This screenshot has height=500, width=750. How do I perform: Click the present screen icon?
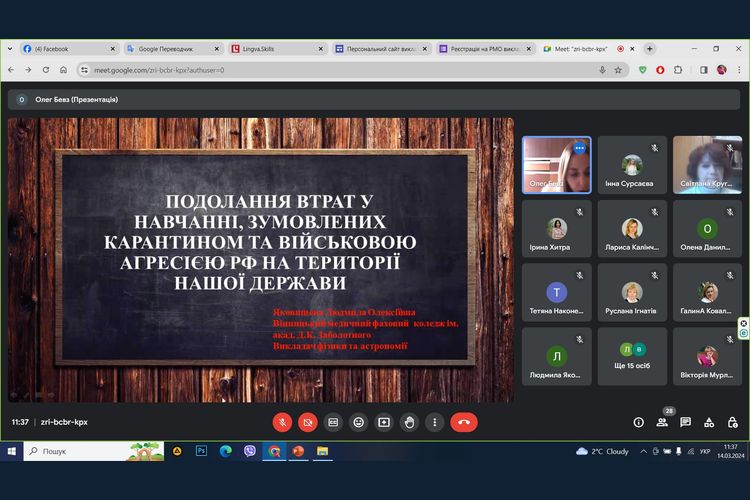[383, 422]
